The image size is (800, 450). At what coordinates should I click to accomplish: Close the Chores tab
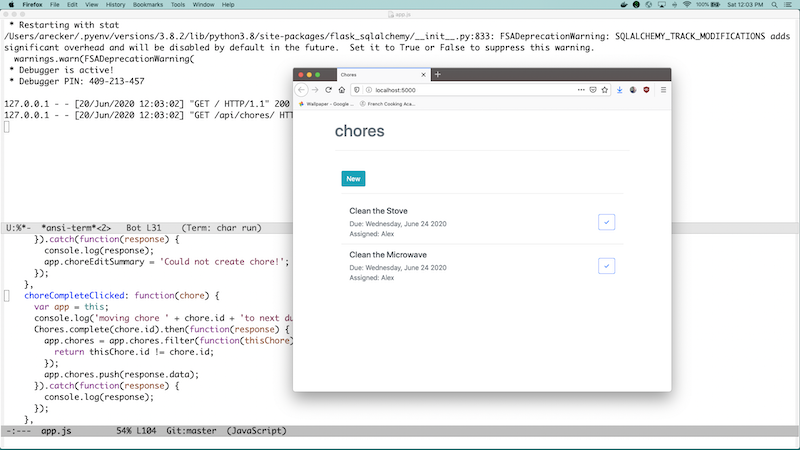click(x=423, y=74)
